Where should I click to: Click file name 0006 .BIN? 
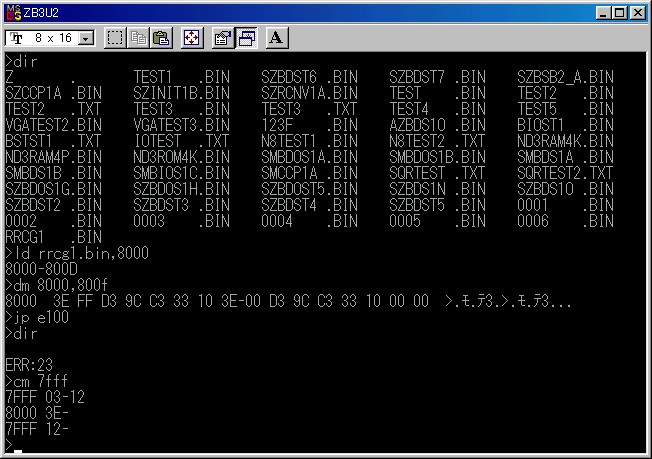point(566,221)
